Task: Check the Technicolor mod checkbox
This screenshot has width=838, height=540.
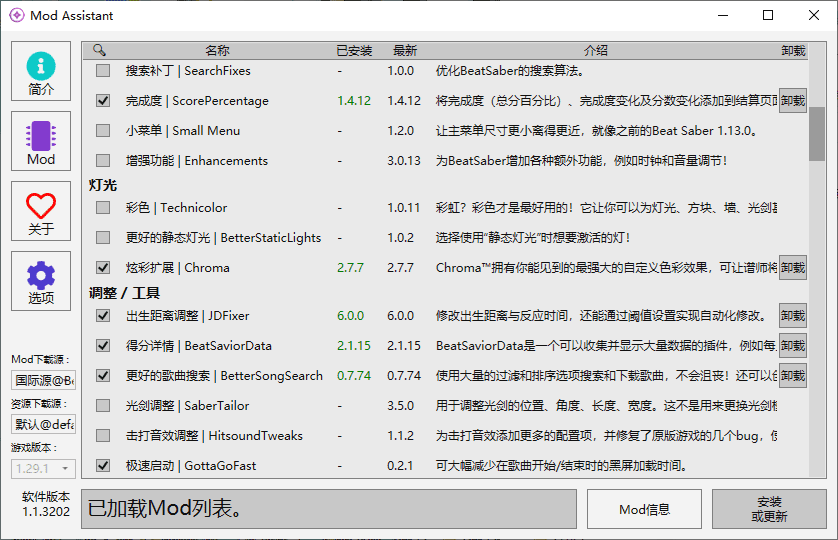Action: 103,207
